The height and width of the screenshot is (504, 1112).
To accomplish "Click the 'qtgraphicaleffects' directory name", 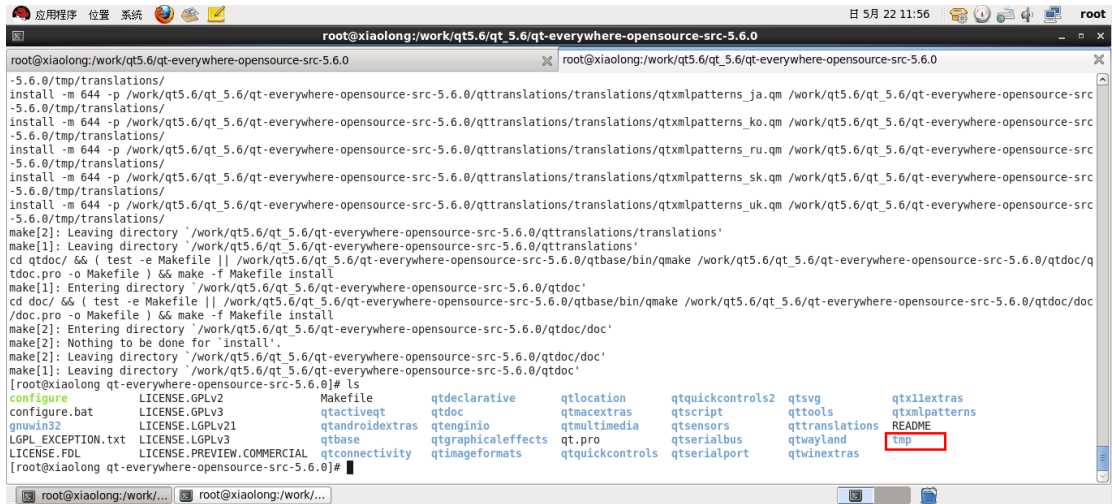I will (489, 439).
